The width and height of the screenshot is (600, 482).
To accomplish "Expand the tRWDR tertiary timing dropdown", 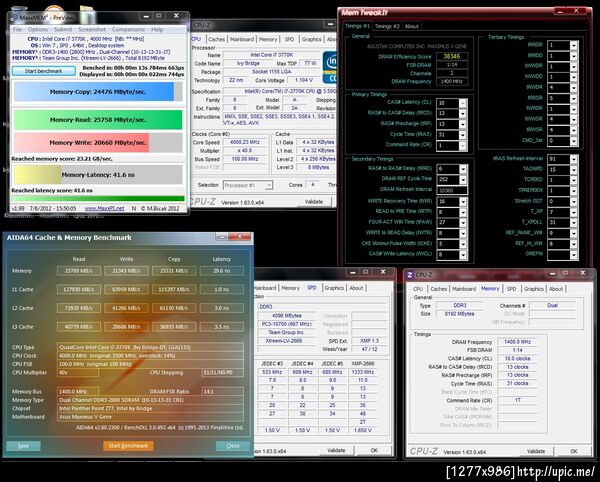I will pyautogui.click(x=573, y=88).
